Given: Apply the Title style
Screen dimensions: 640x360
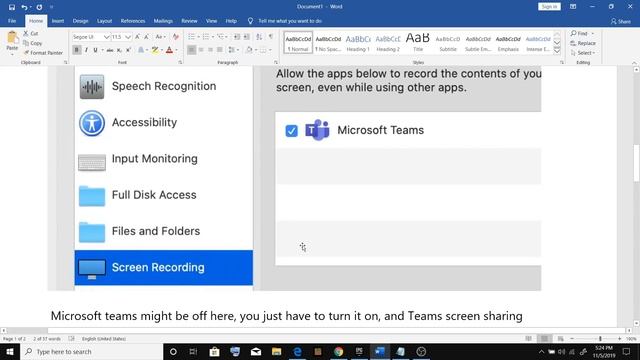Looking at the screenshot, I should click(418, 42).
